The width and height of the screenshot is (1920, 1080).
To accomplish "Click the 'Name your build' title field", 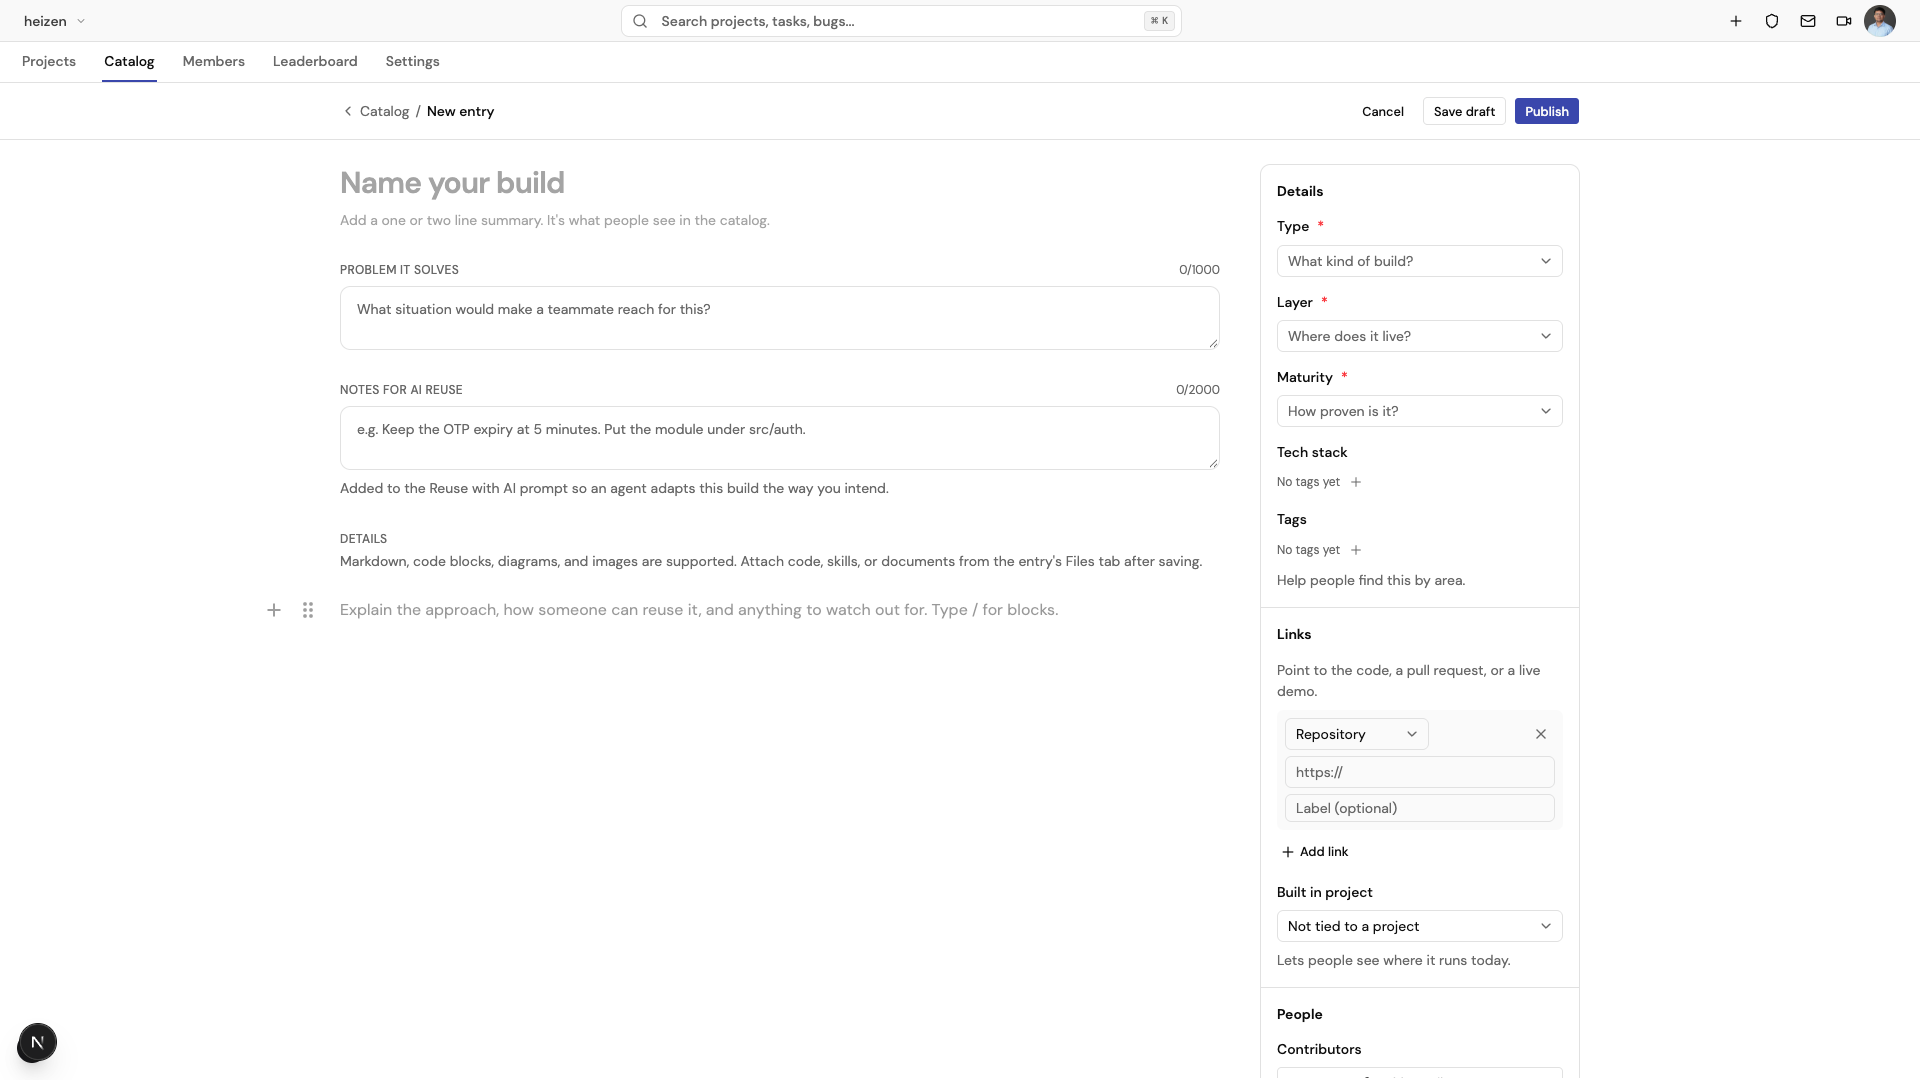I will (x=779, y=183).
